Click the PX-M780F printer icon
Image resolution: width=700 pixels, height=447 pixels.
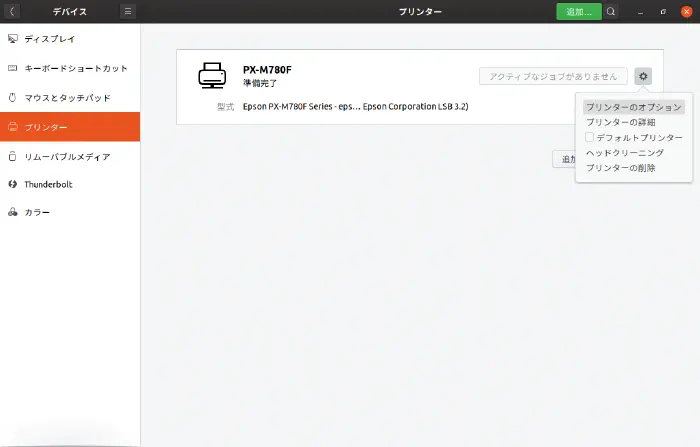[x=212, y=76]
